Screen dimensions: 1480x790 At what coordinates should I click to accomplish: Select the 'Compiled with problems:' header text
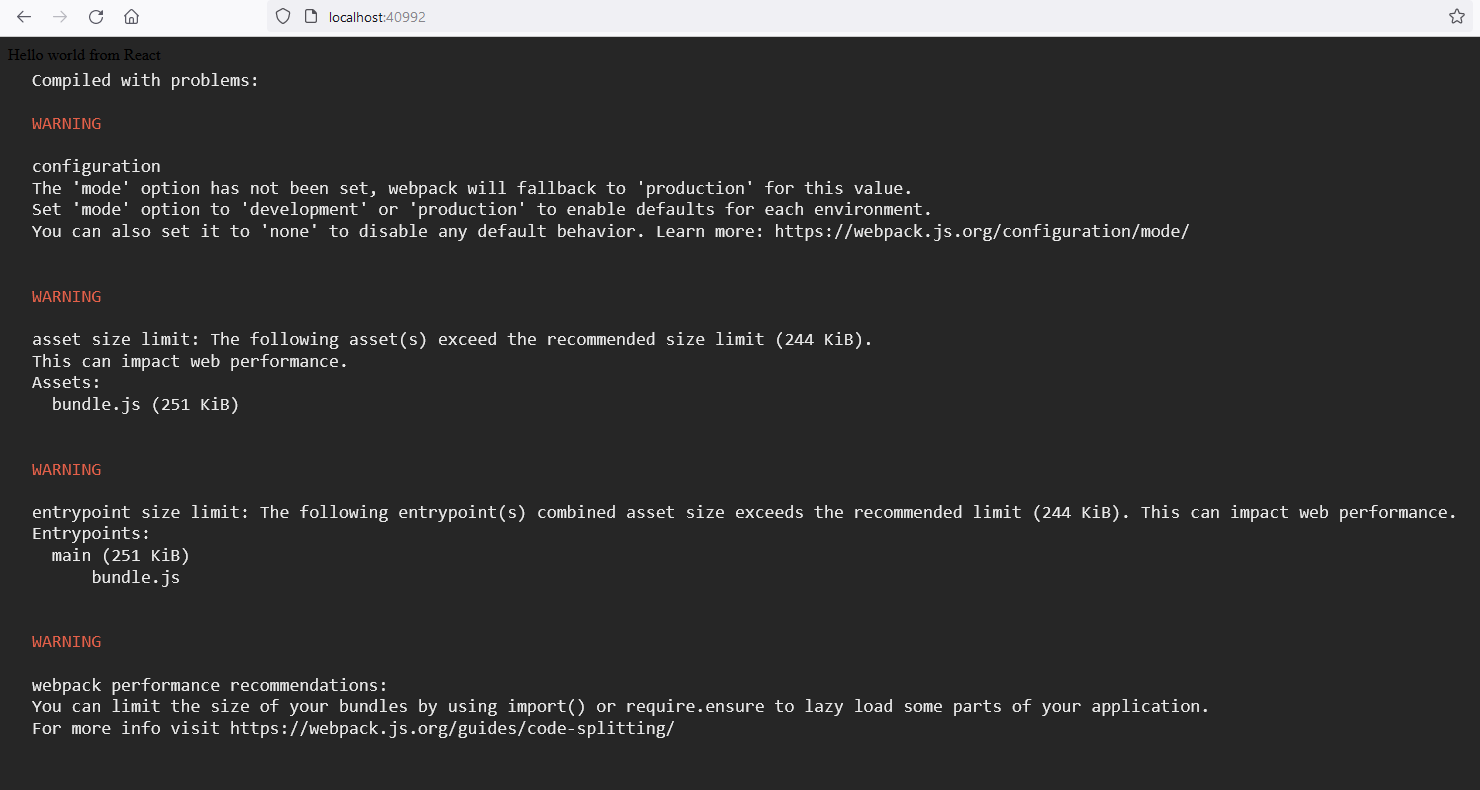tap(144, 80)
